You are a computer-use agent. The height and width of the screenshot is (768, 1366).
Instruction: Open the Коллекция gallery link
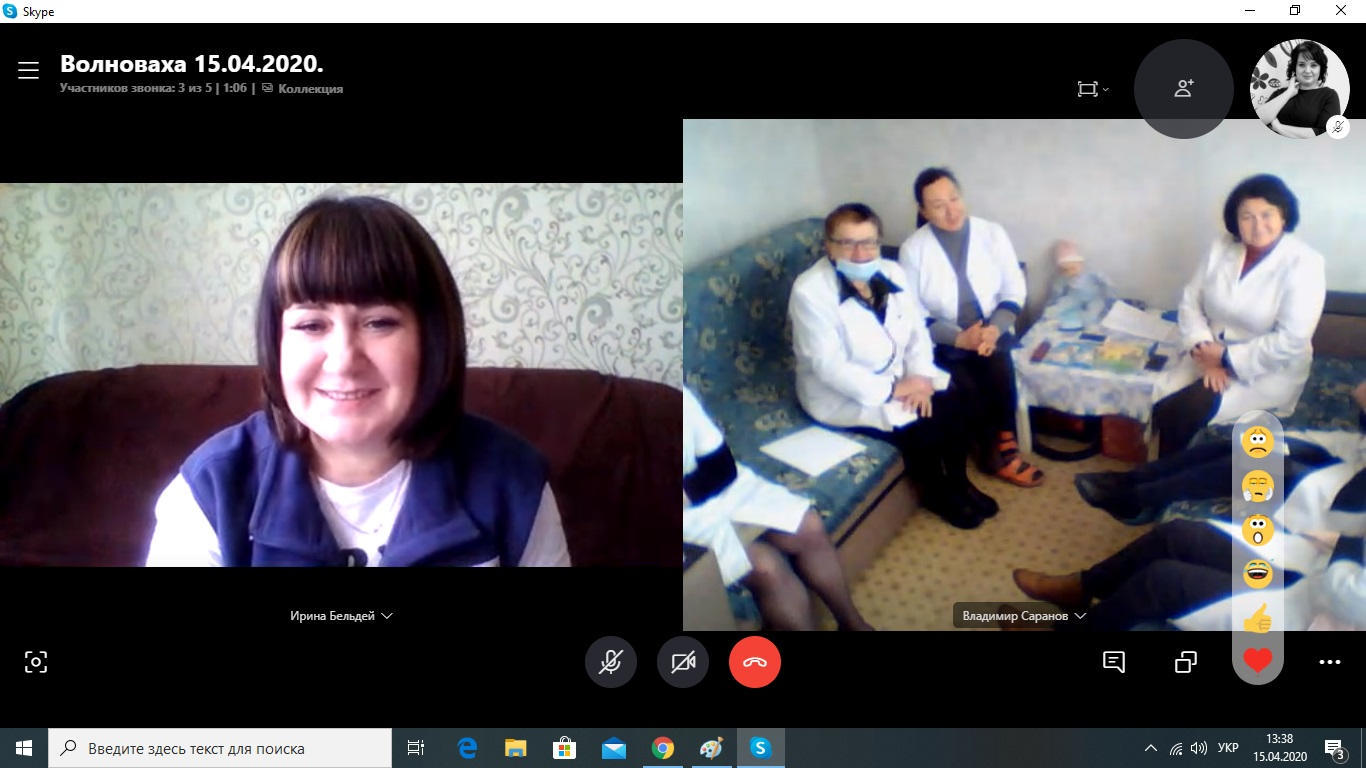point(303,89)
